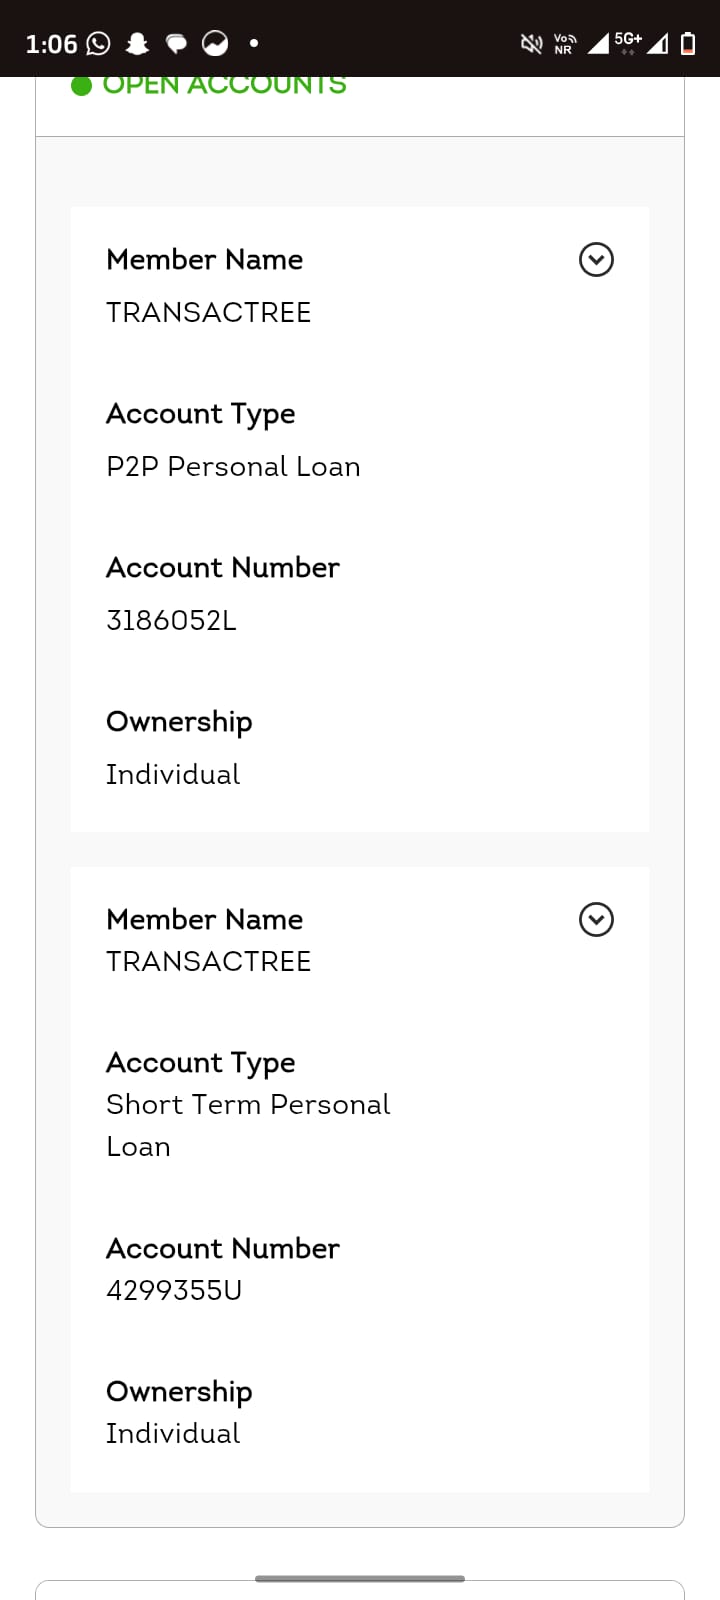Expand the Short Term Personal Loan details
This screenshot has height=1600, width=720.
coord(596,920)
